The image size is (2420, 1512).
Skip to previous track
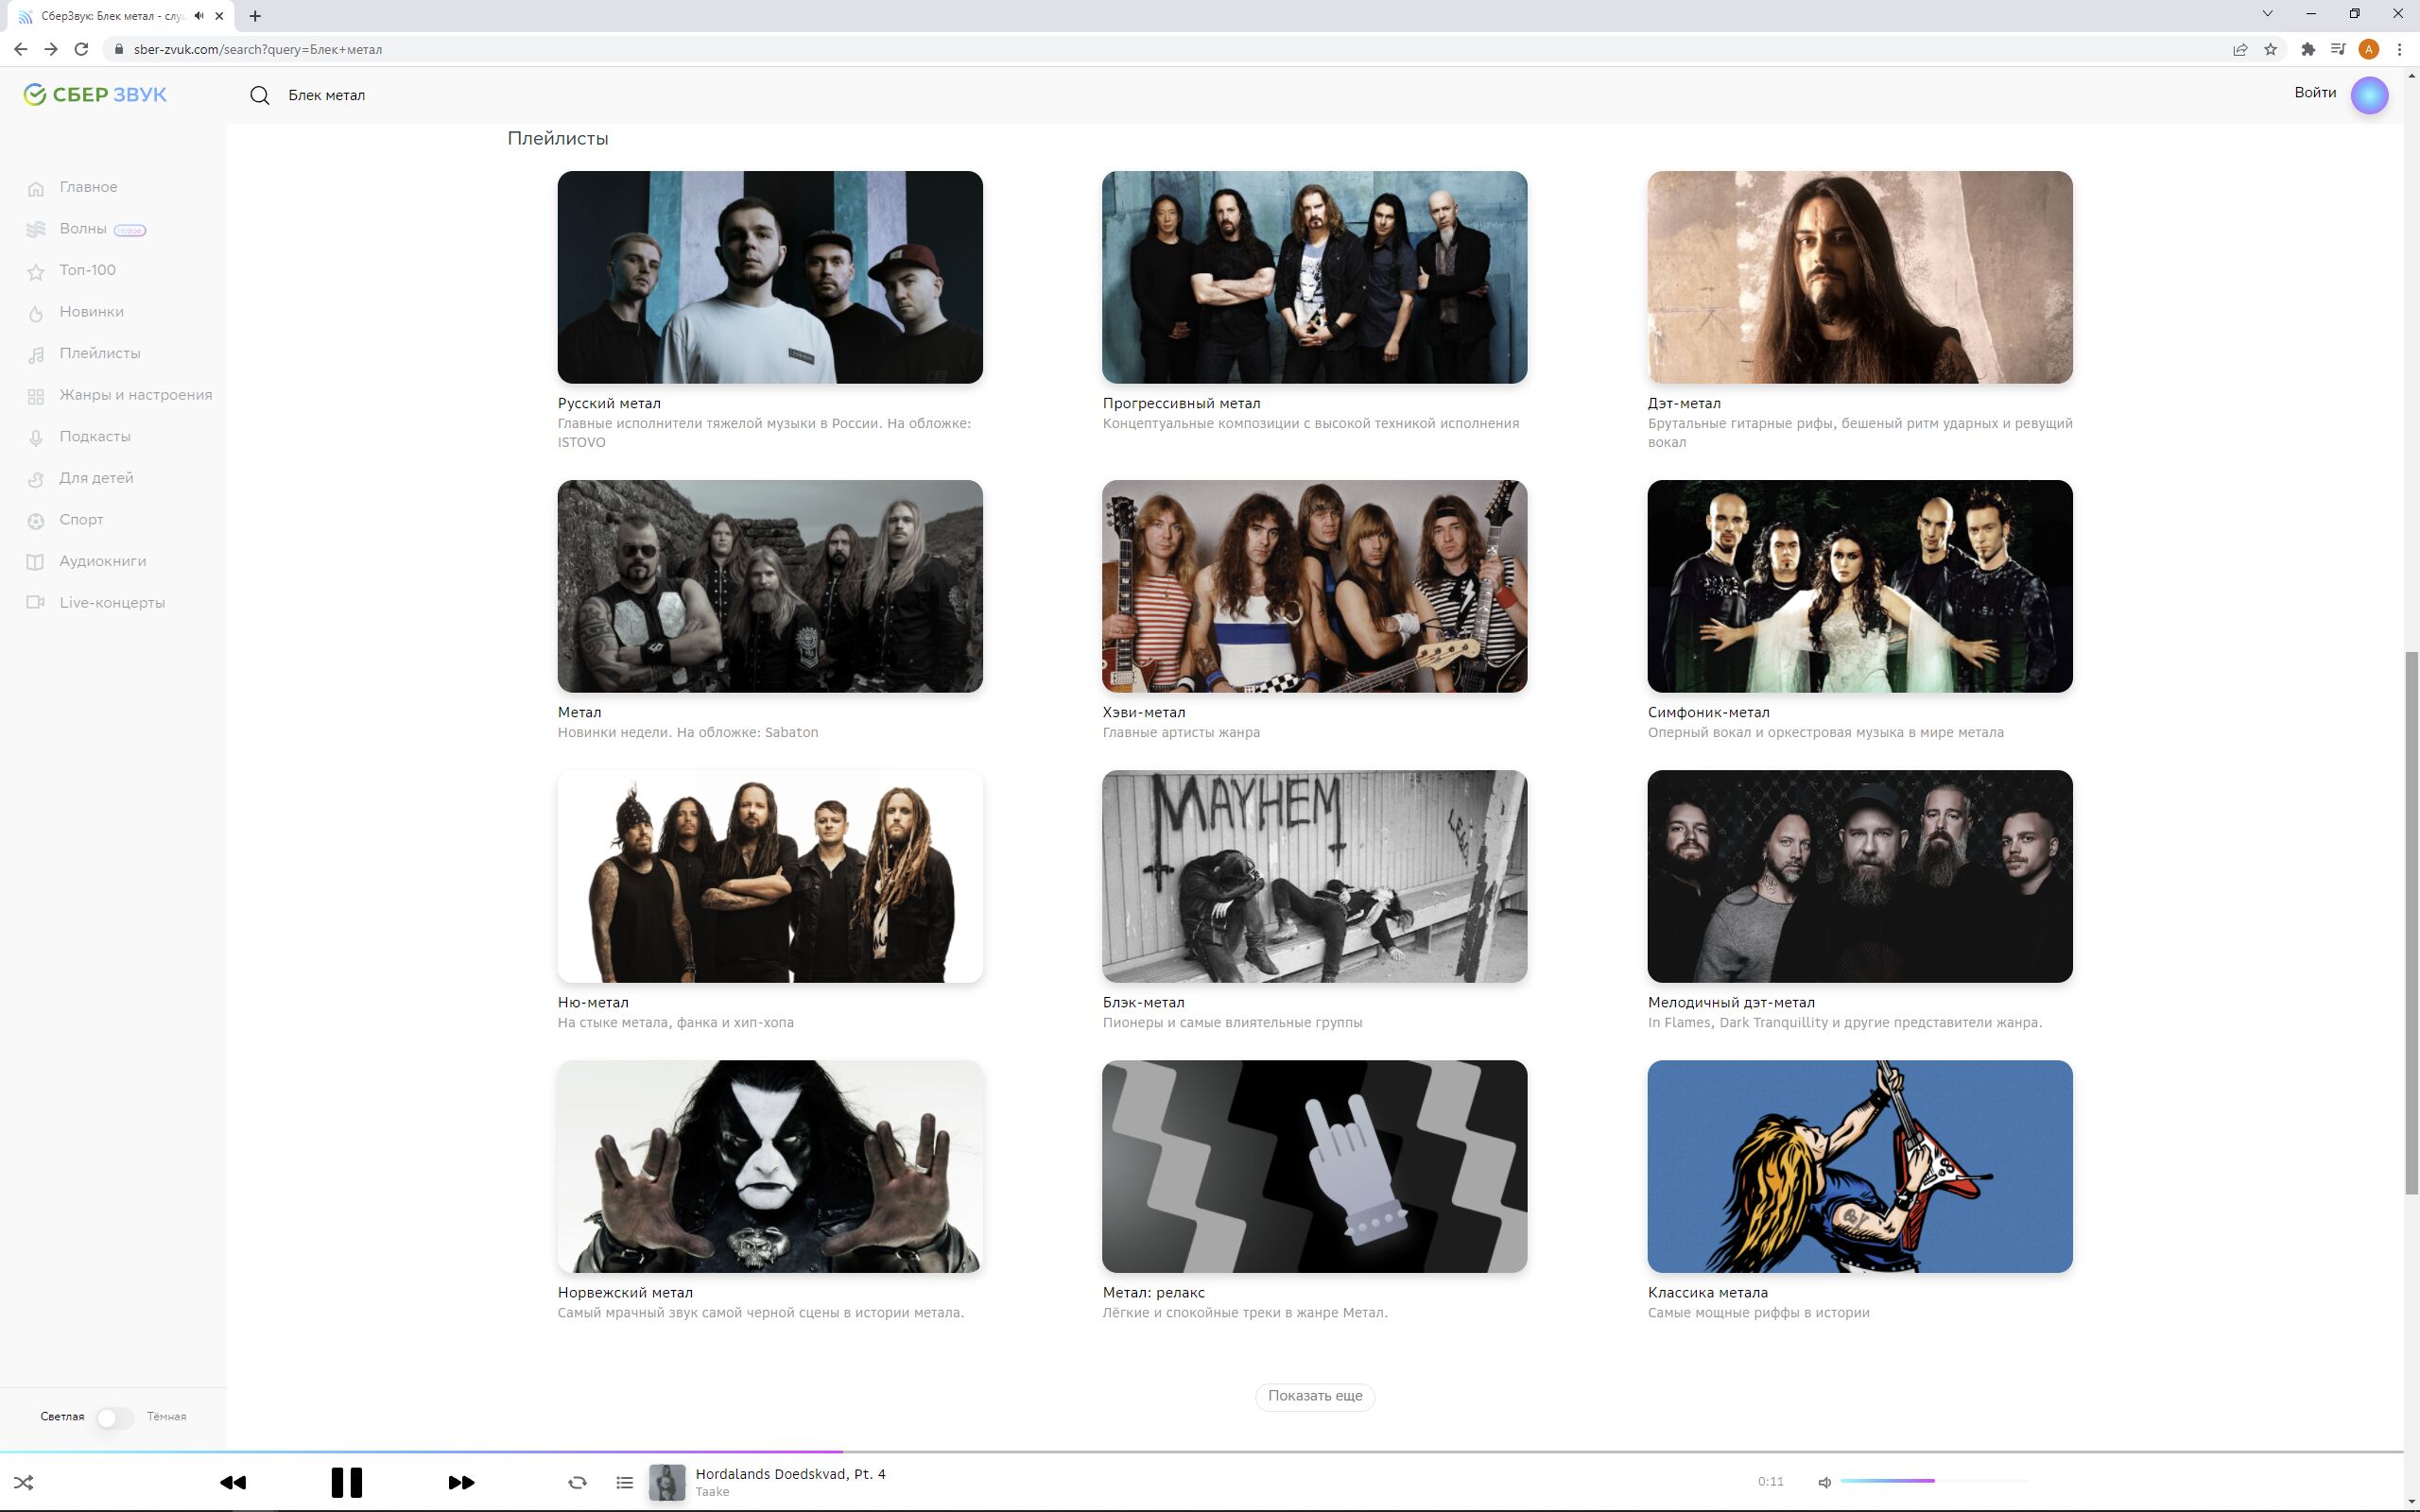coord(233,1482)
